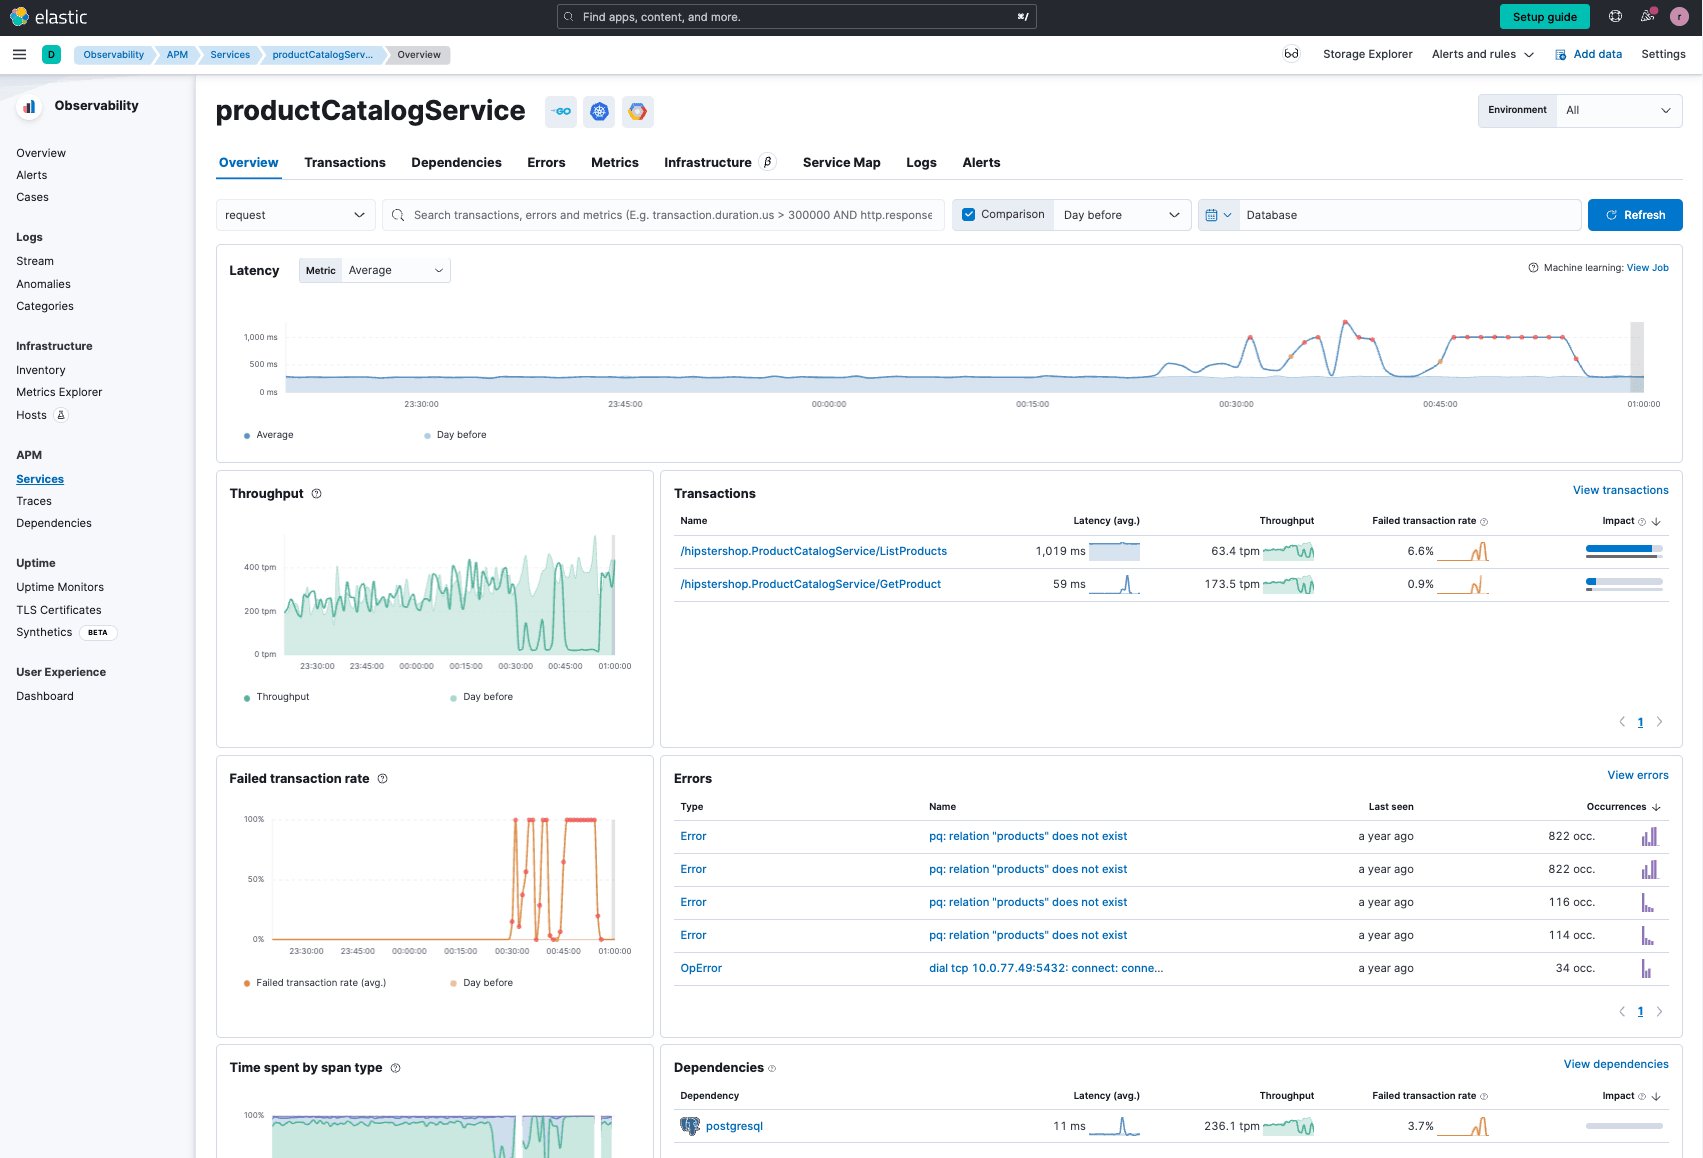Image resolution: width=1703 pixels, height=1158 pixels.
Task: Open the newsfeed notifications icon
Action: pos(1647,17)
